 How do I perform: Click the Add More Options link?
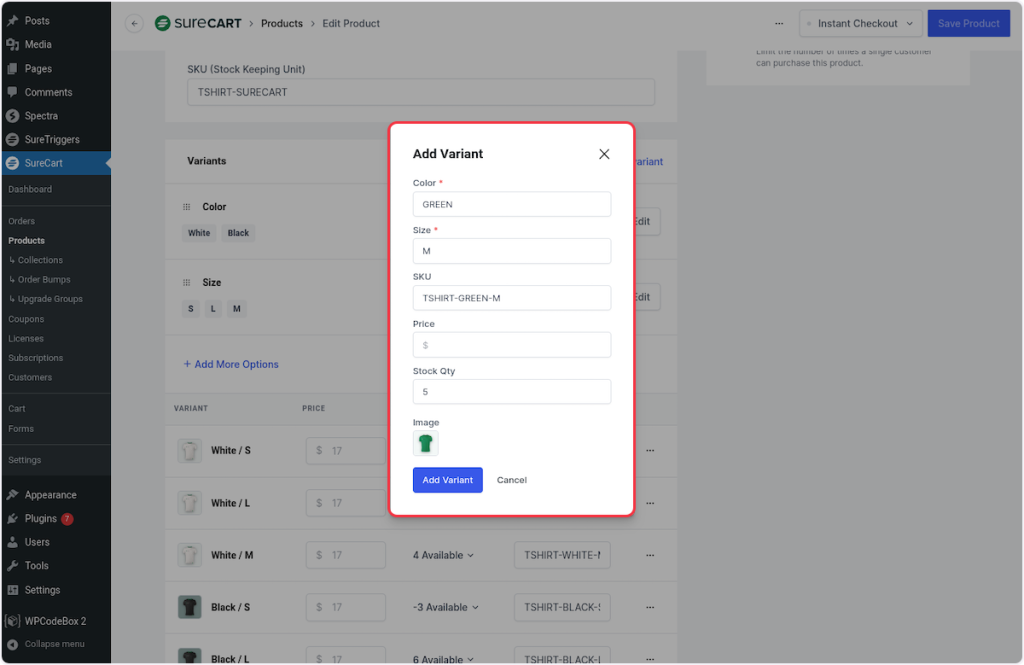click(231, 364)
